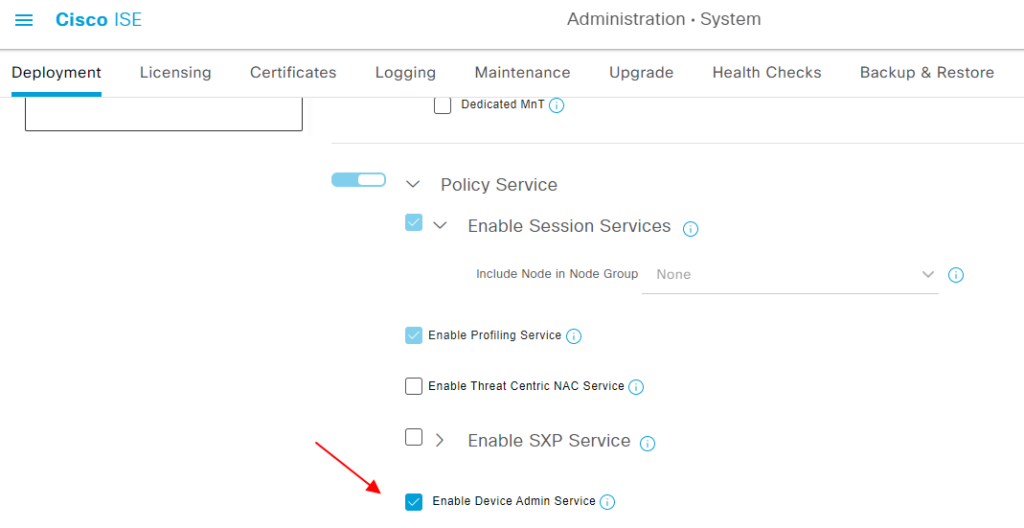
Task: Click the Cisco ISE logo link
Action: pos(98,20)
